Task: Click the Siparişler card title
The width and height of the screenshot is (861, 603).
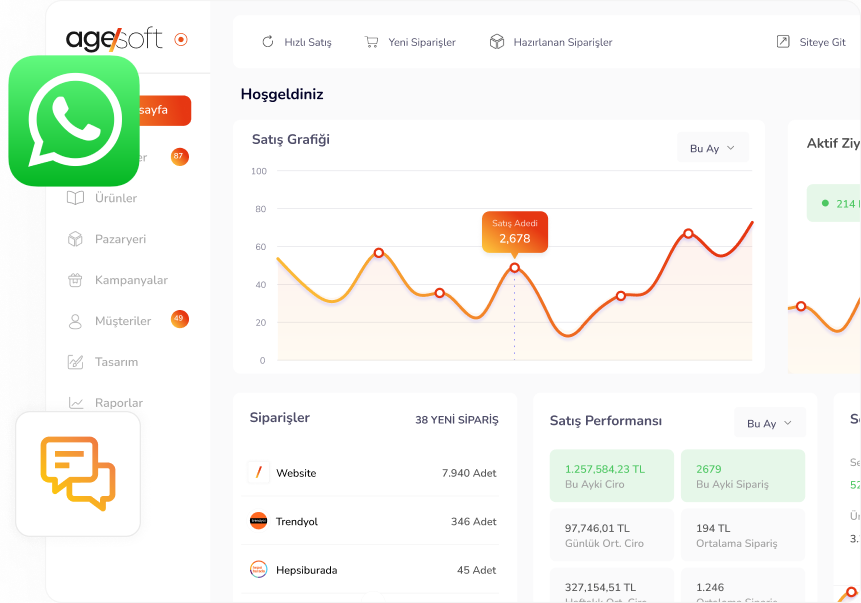Action: (280, 418)
